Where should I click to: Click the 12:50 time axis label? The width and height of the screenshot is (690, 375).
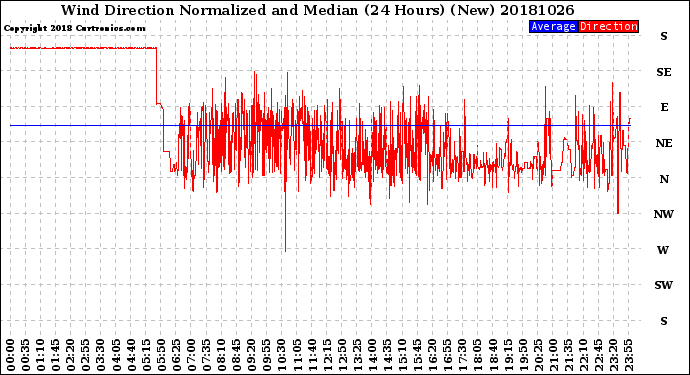[342, 355]
